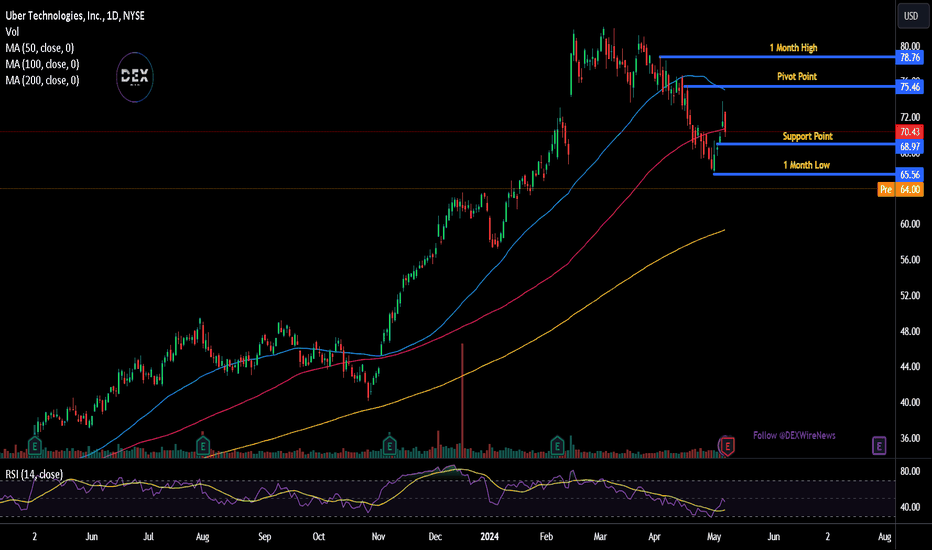Select the '1 Month Low' annotation text
Viewport: 932px width, 550px height.
click(806, 165)
